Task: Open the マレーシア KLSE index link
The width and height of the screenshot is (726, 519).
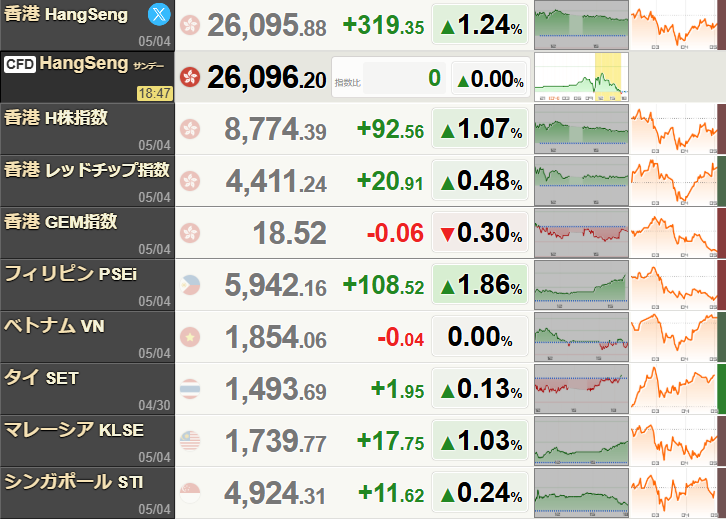Action: tap(74, 430)
